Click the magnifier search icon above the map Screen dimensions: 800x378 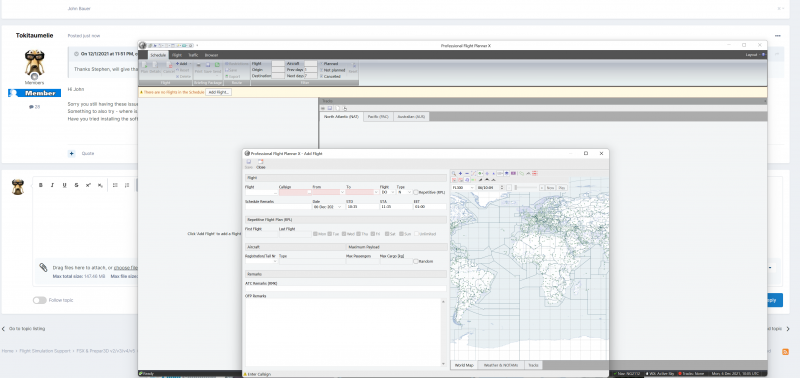click(454, 173)
